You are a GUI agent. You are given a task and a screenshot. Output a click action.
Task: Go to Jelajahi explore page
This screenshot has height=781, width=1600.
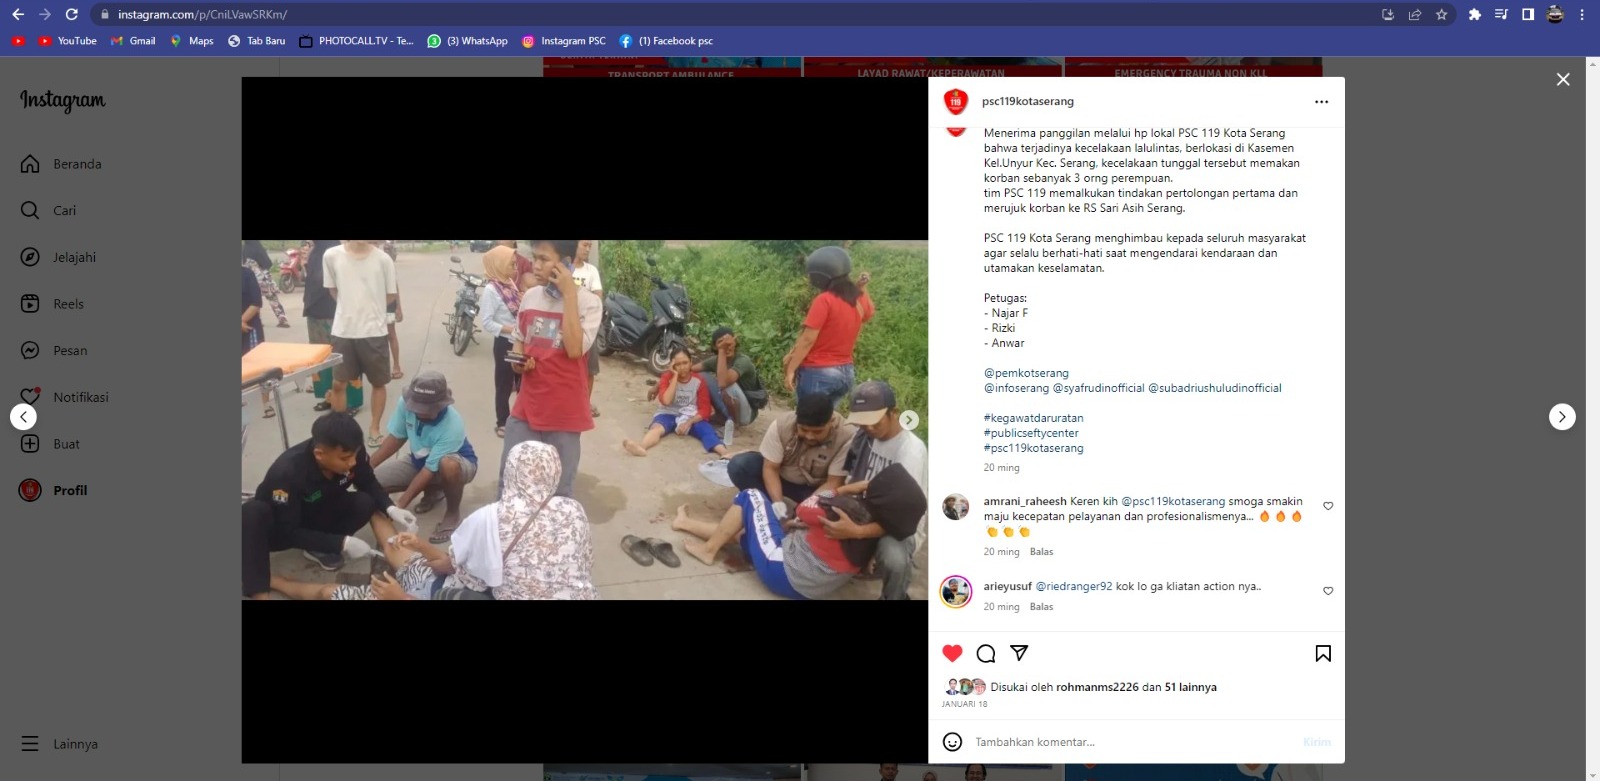(x=58, y=257)
